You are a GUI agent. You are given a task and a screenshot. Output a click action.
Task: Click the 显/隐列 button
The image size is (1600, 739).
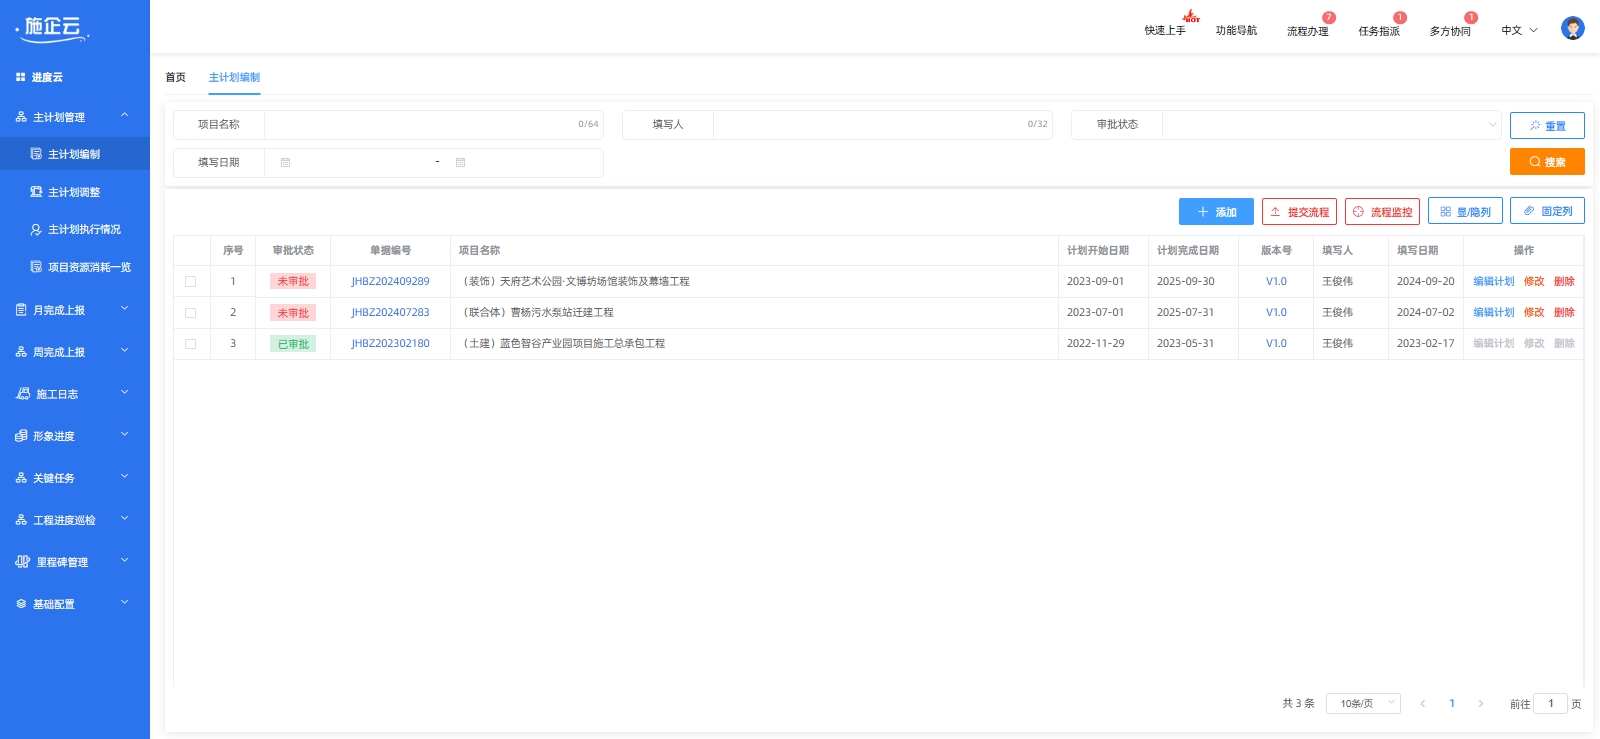1465,212
